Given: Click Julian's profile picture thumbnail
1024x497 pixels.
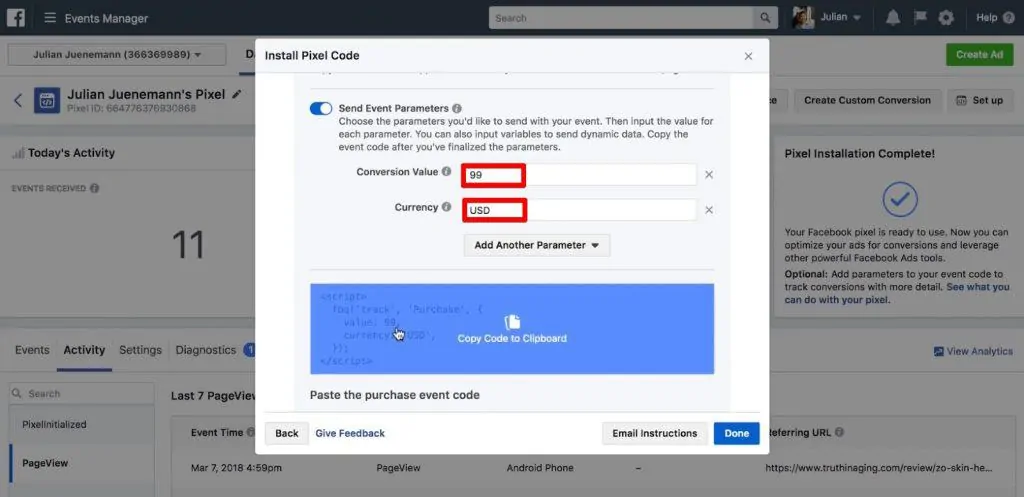Looking at the screenshot, I should click(803, 18).
